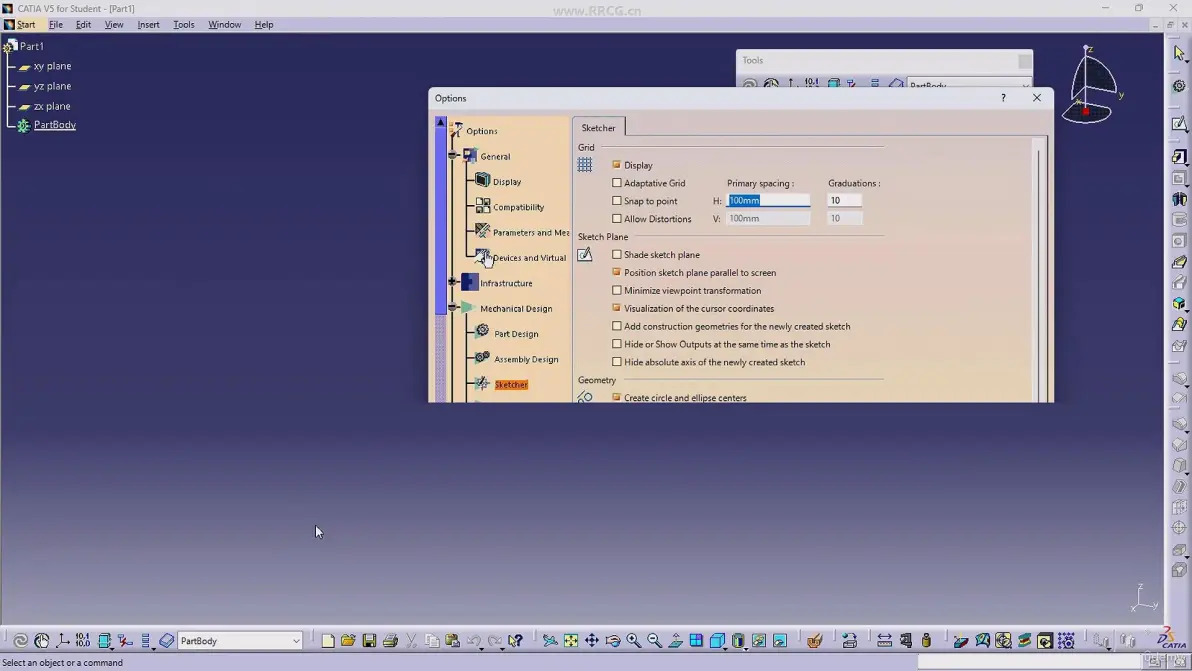Select PartBody in the specification tree

(x=55, y=125)
